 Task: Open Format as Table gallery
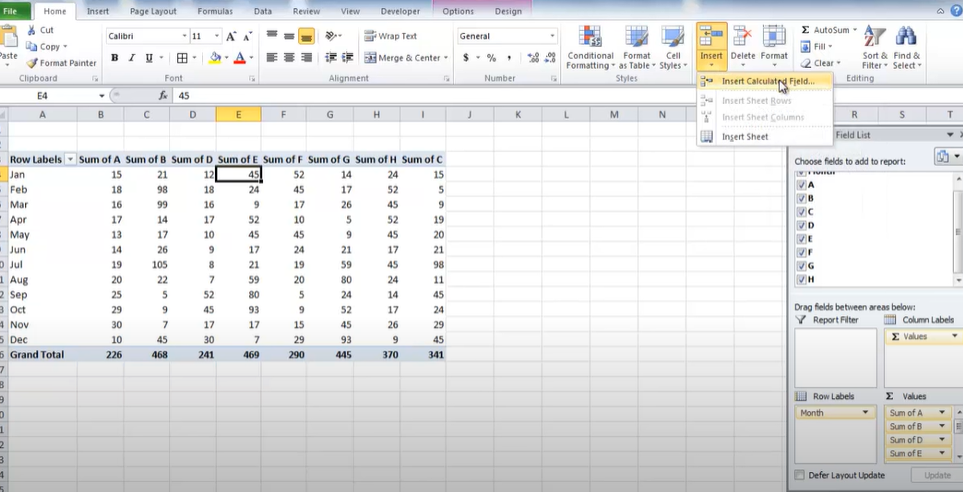click(637, 48)
